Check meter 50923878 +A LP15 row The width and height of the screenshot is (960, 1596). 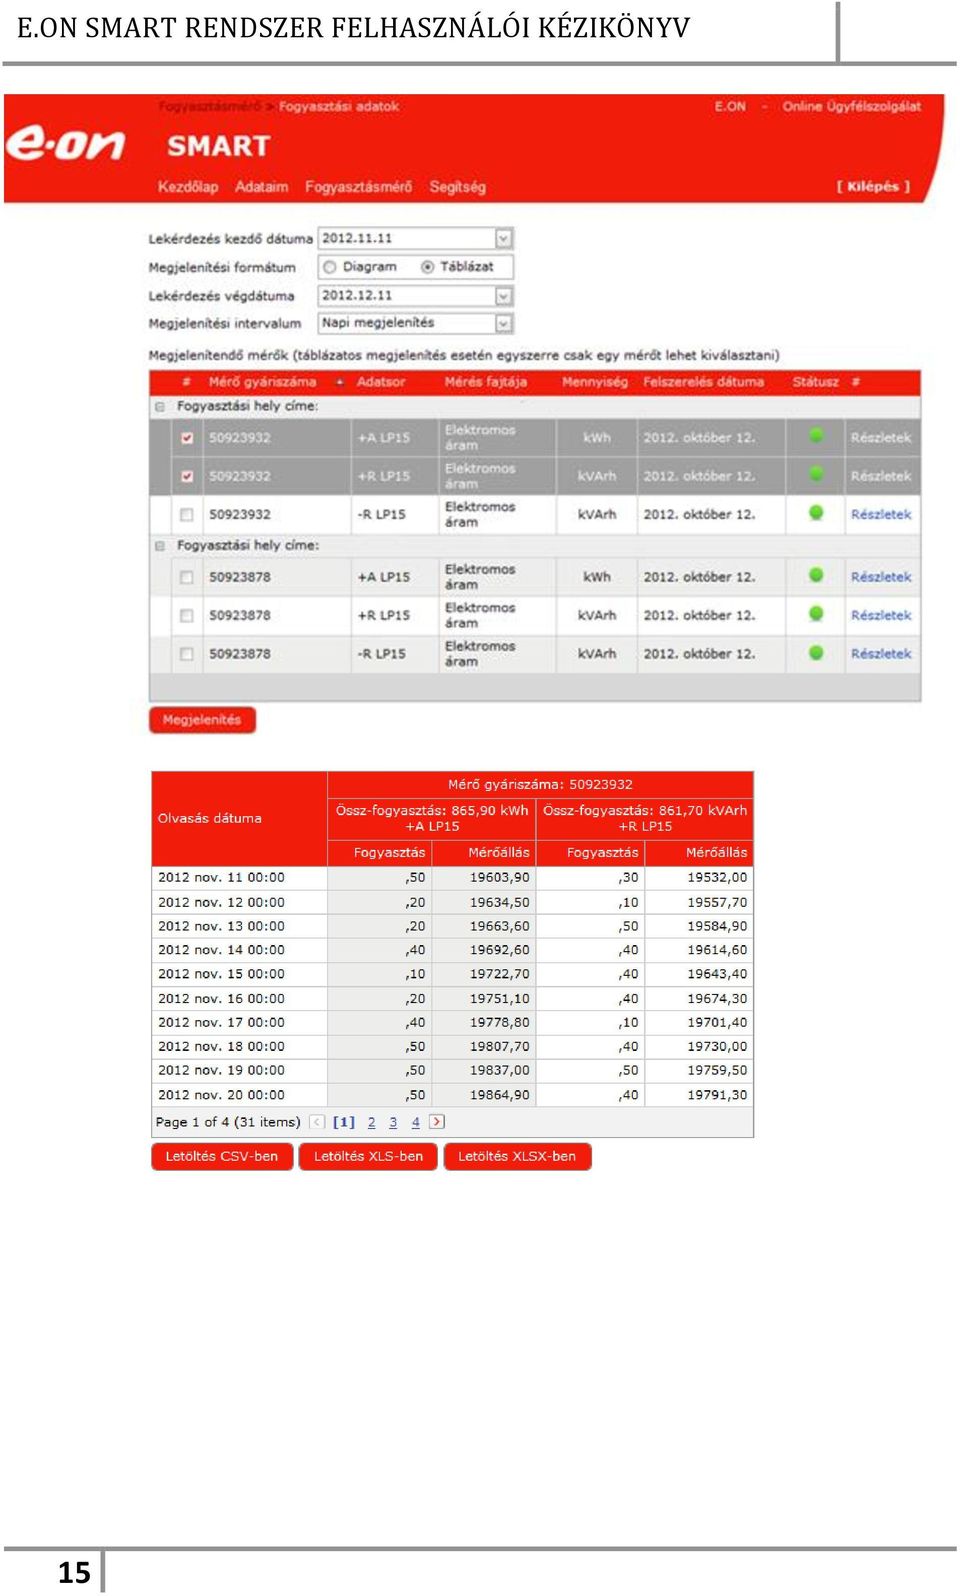point(187,577)
